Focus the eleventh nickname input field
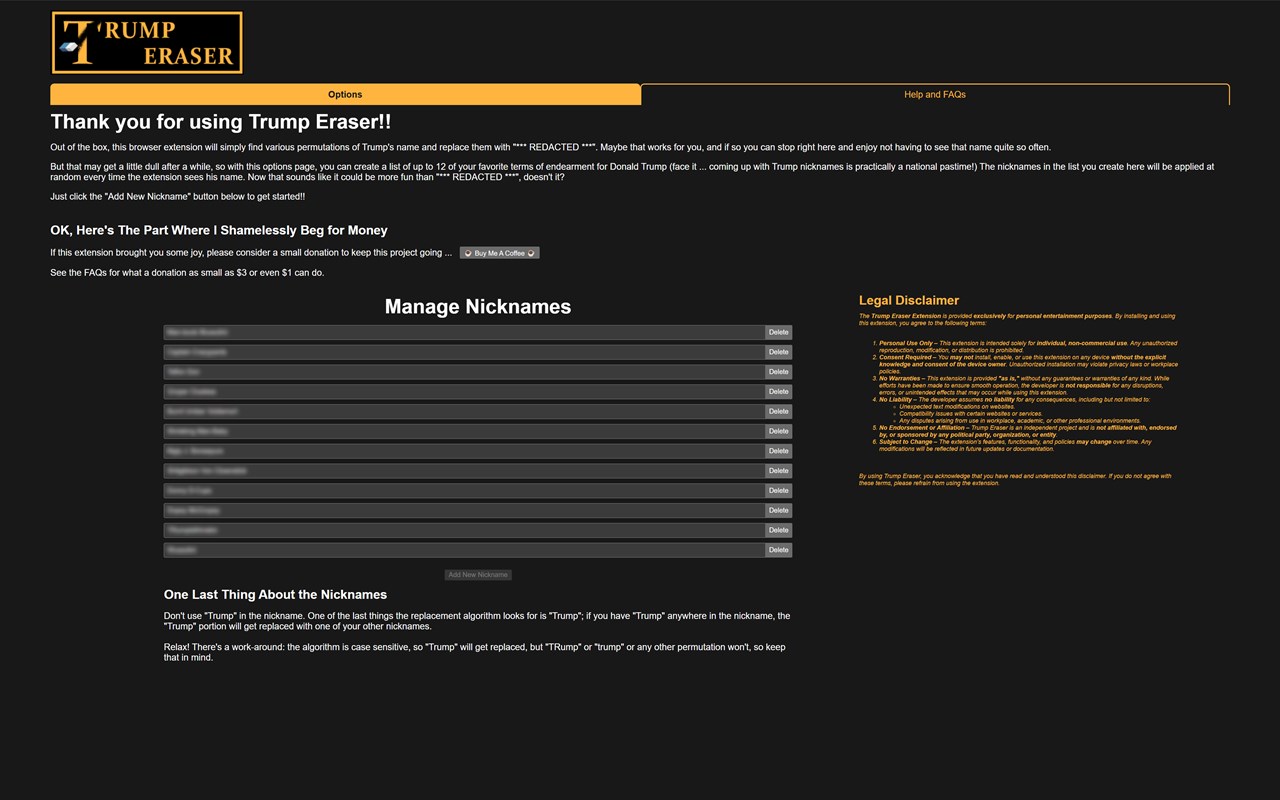The width and height of the screenshot is (1280, 800). 464,530
